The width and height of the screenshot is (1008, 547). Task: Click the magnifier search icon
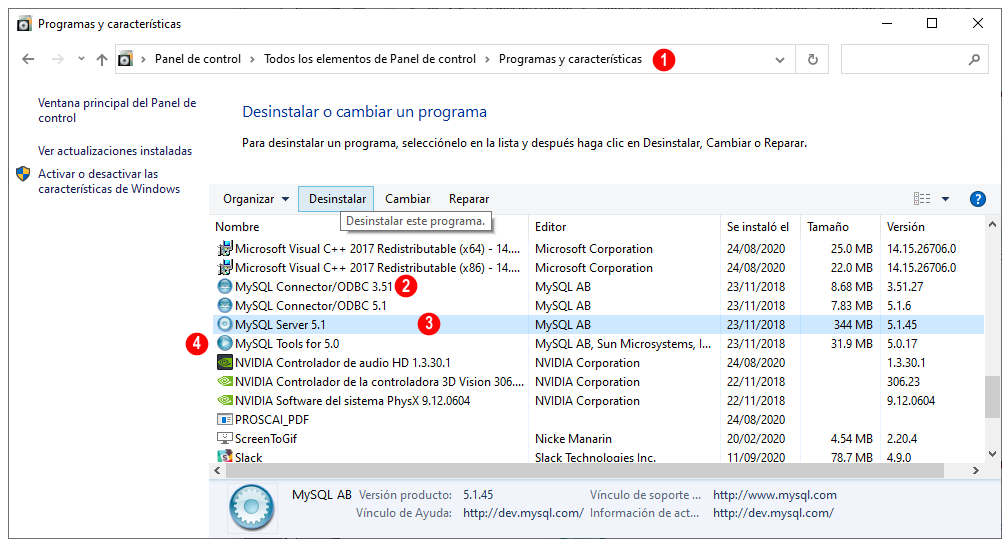tap(975, 59)
